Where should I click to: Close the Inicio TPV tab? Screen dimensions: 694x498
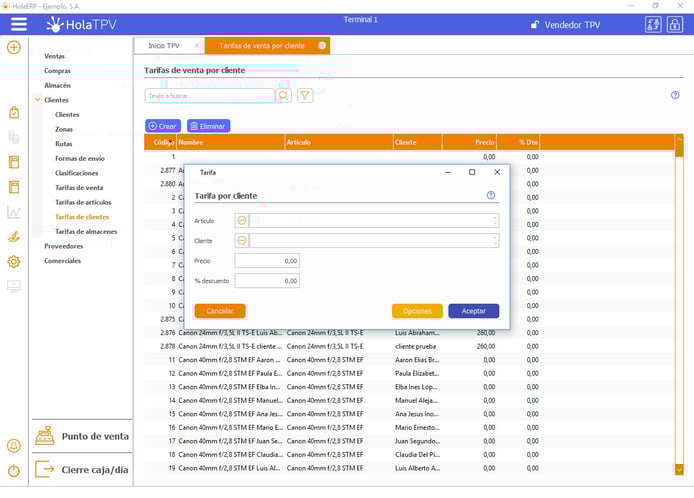[196, 46]
